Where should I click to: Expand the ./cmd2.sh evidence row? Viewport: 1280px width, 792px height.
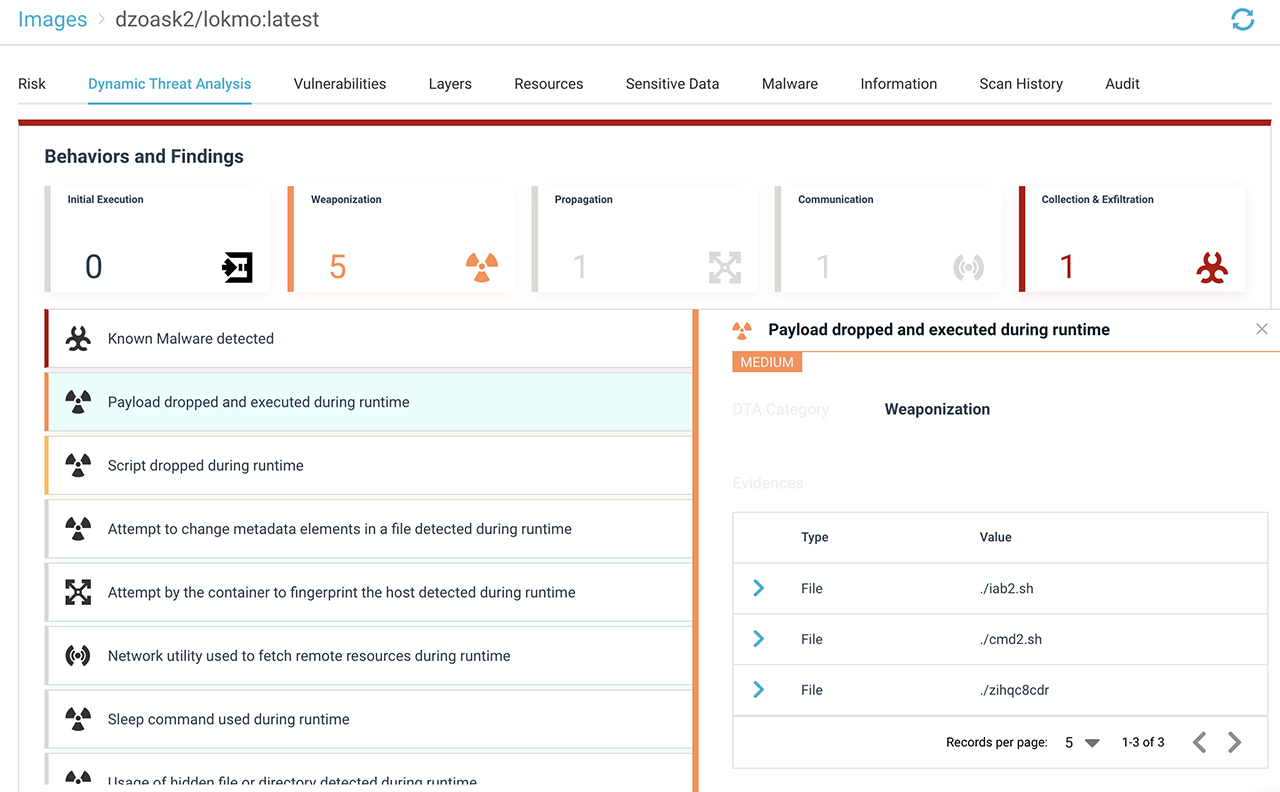(758, 639)
